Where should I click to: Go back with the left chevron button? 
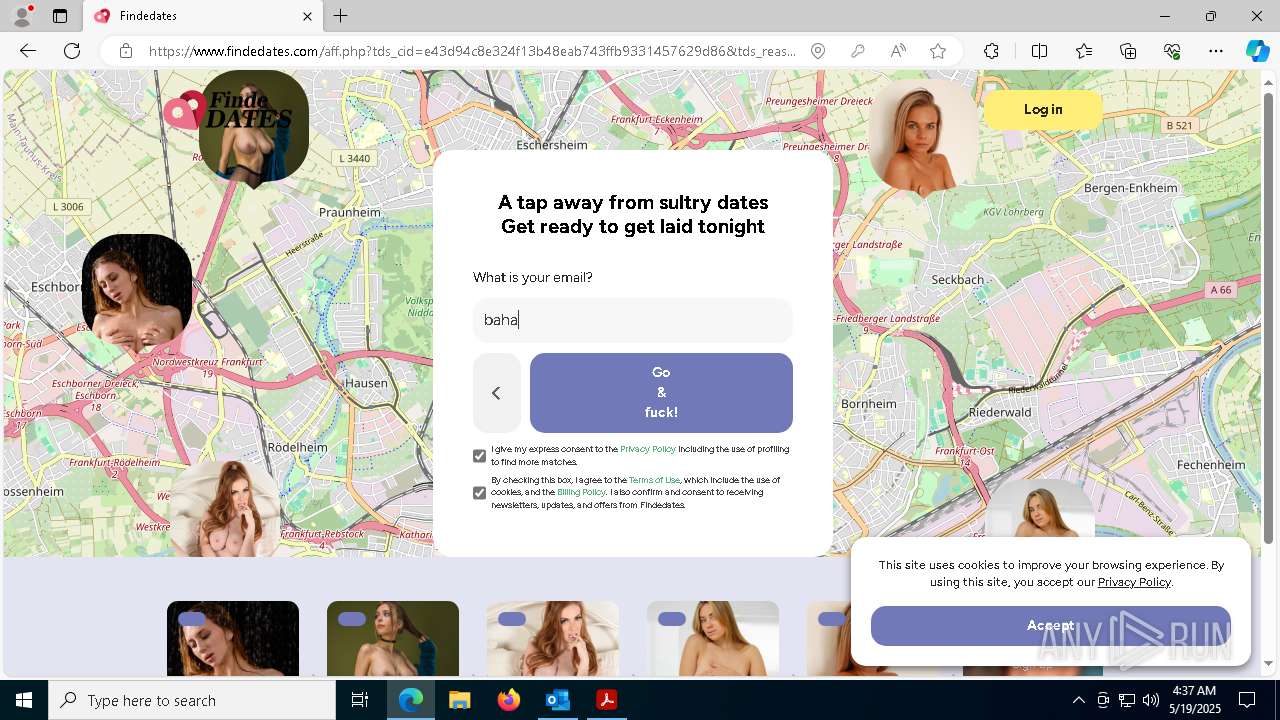point(496,393)
